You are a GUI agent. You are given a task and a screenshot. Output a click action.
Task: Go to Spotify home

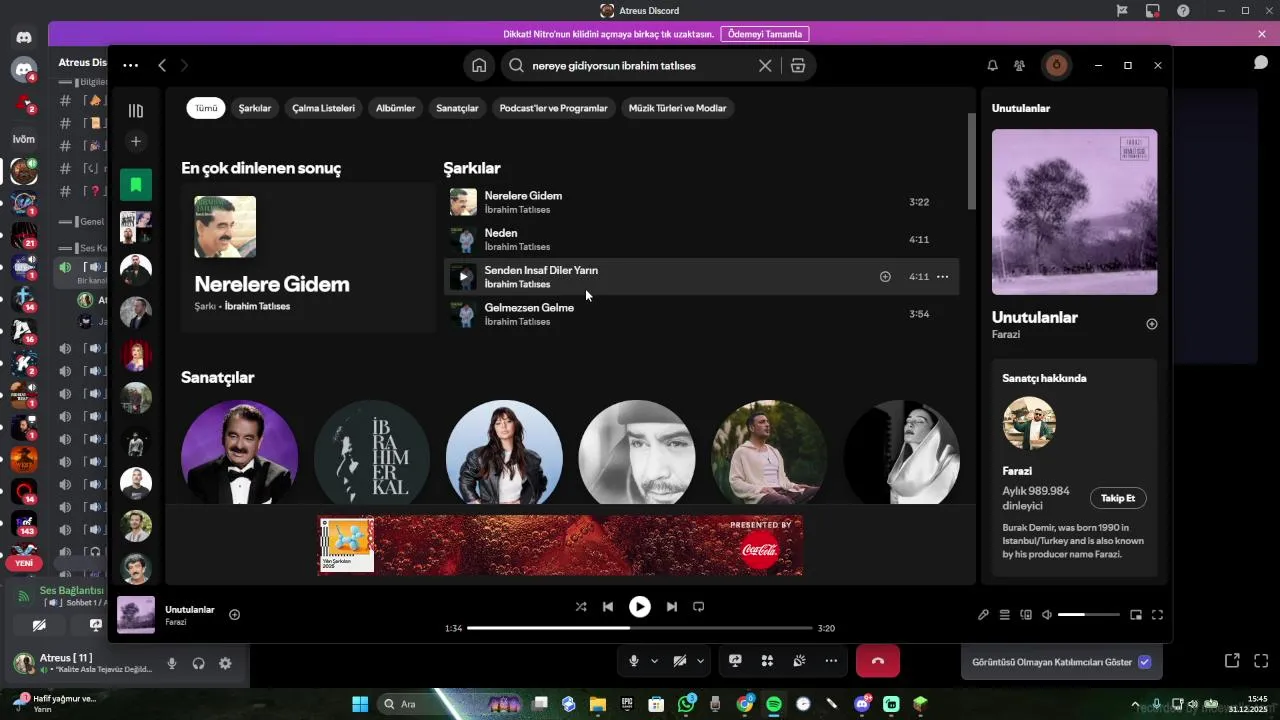click(479, 65)
